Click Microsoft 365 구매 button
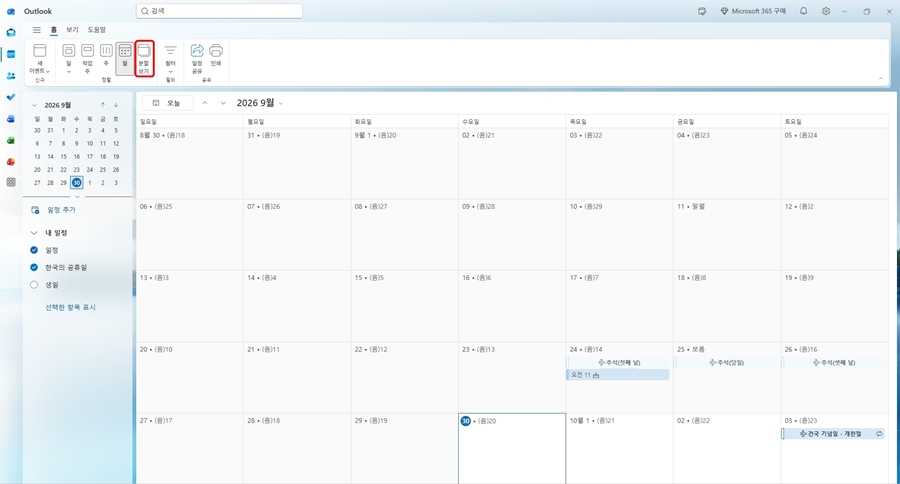 pos(753,11)
